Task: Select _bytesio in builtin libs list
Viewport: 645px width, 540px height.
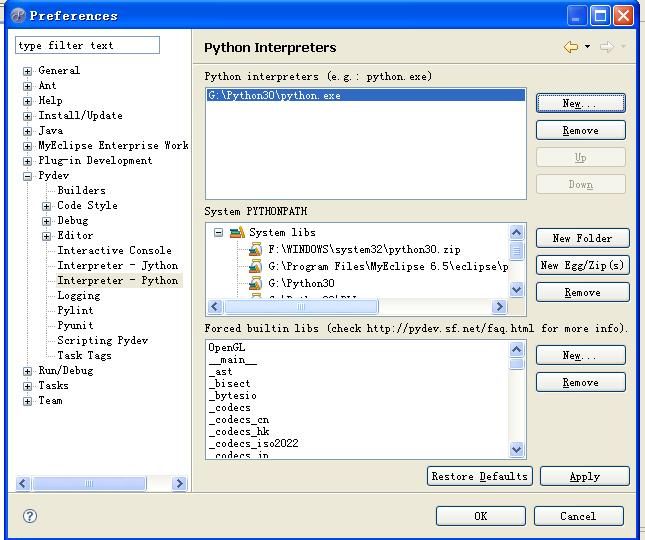Action: pyautogui.click(x=232, y=395)
